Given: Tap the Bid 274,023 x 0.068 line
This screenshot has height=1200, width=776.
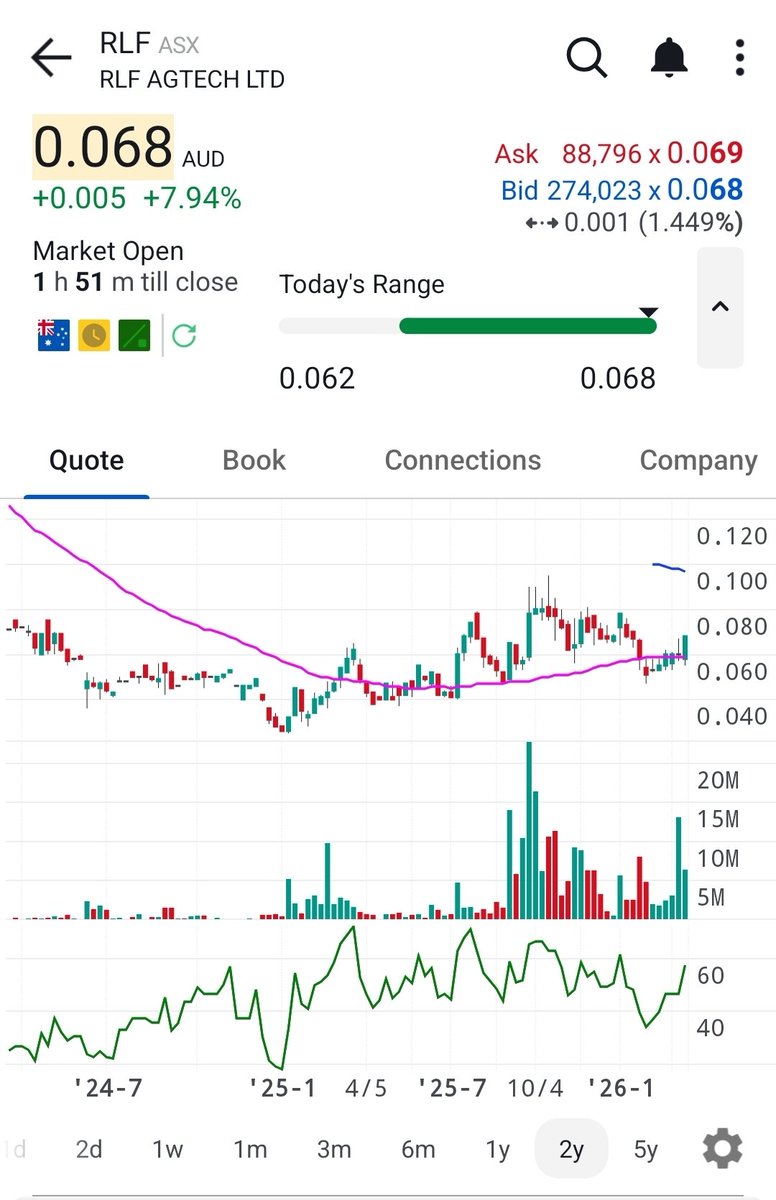Looking at the screenshot, I should (x=622, y=189).
